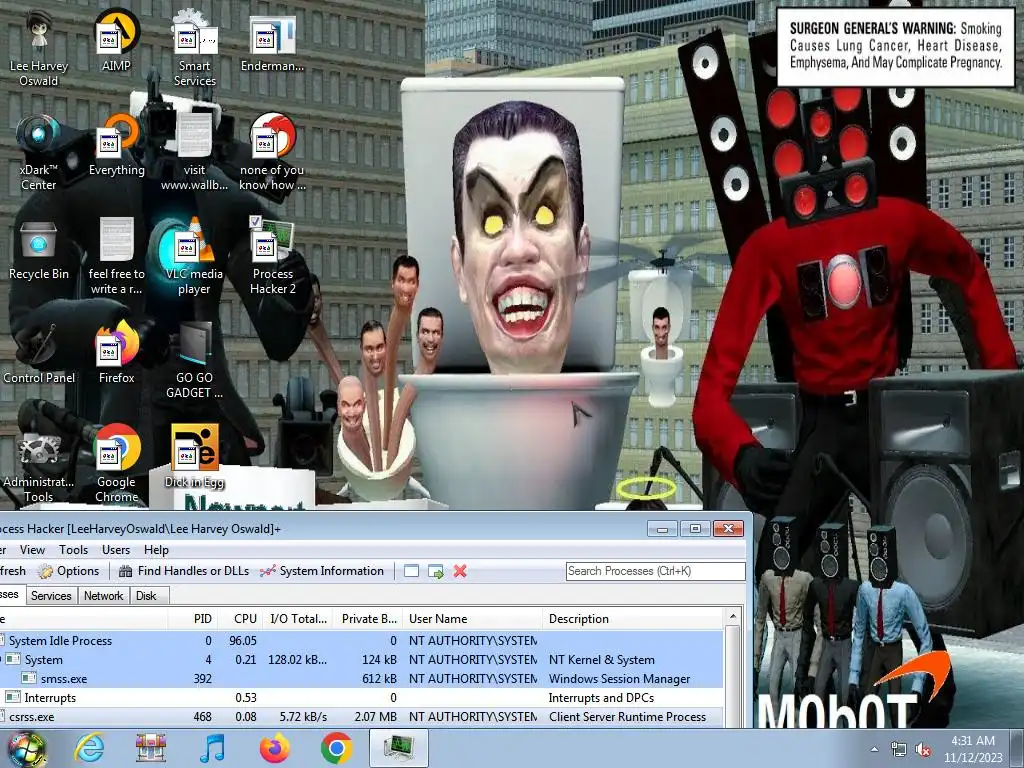Select the Firefox desktop shortcut
Screen dimensions: 1024x768
(x=116, y=353)
